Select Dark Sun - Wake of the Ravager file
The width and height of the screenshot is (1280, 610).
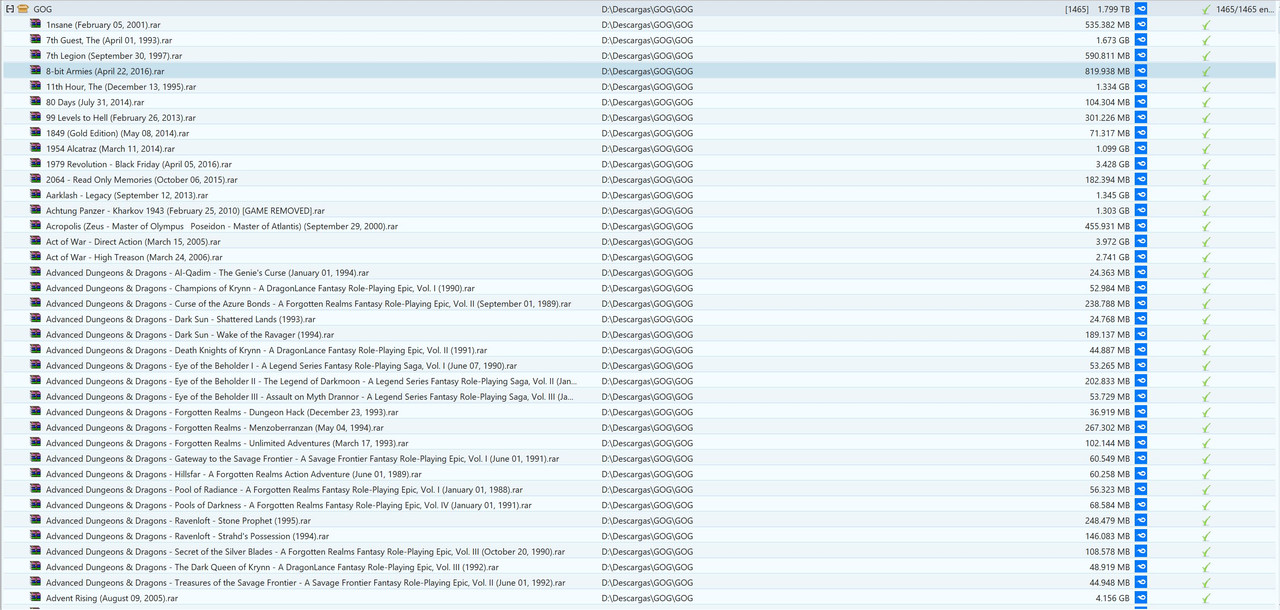(190, 335)
